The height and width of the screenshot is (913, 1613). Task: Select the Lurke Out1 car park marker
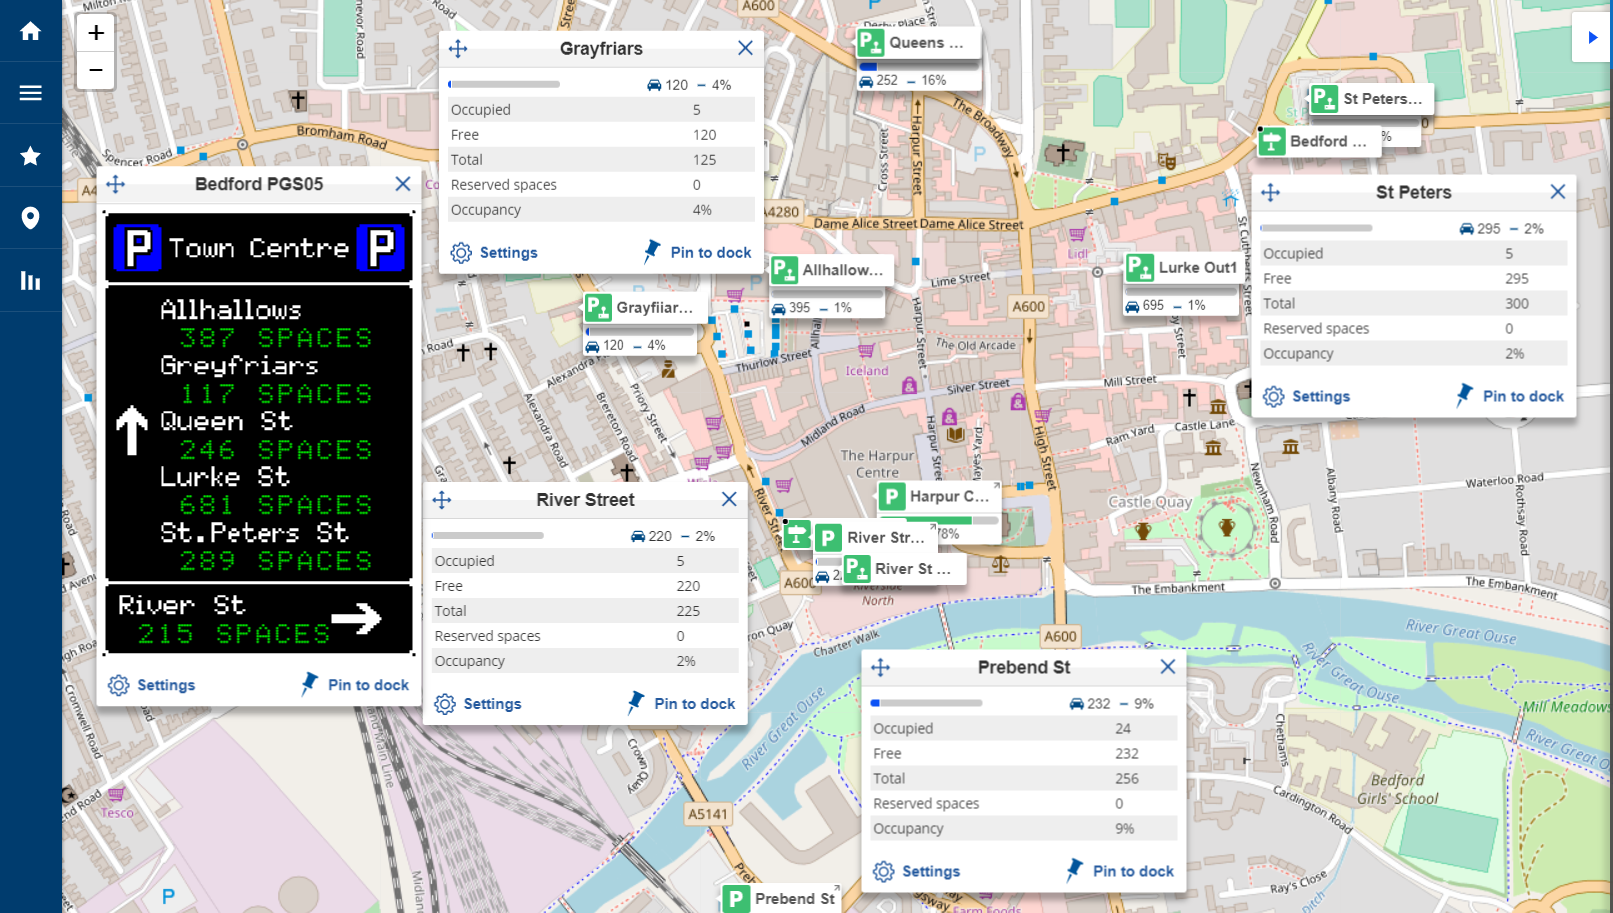point(1183,268)
